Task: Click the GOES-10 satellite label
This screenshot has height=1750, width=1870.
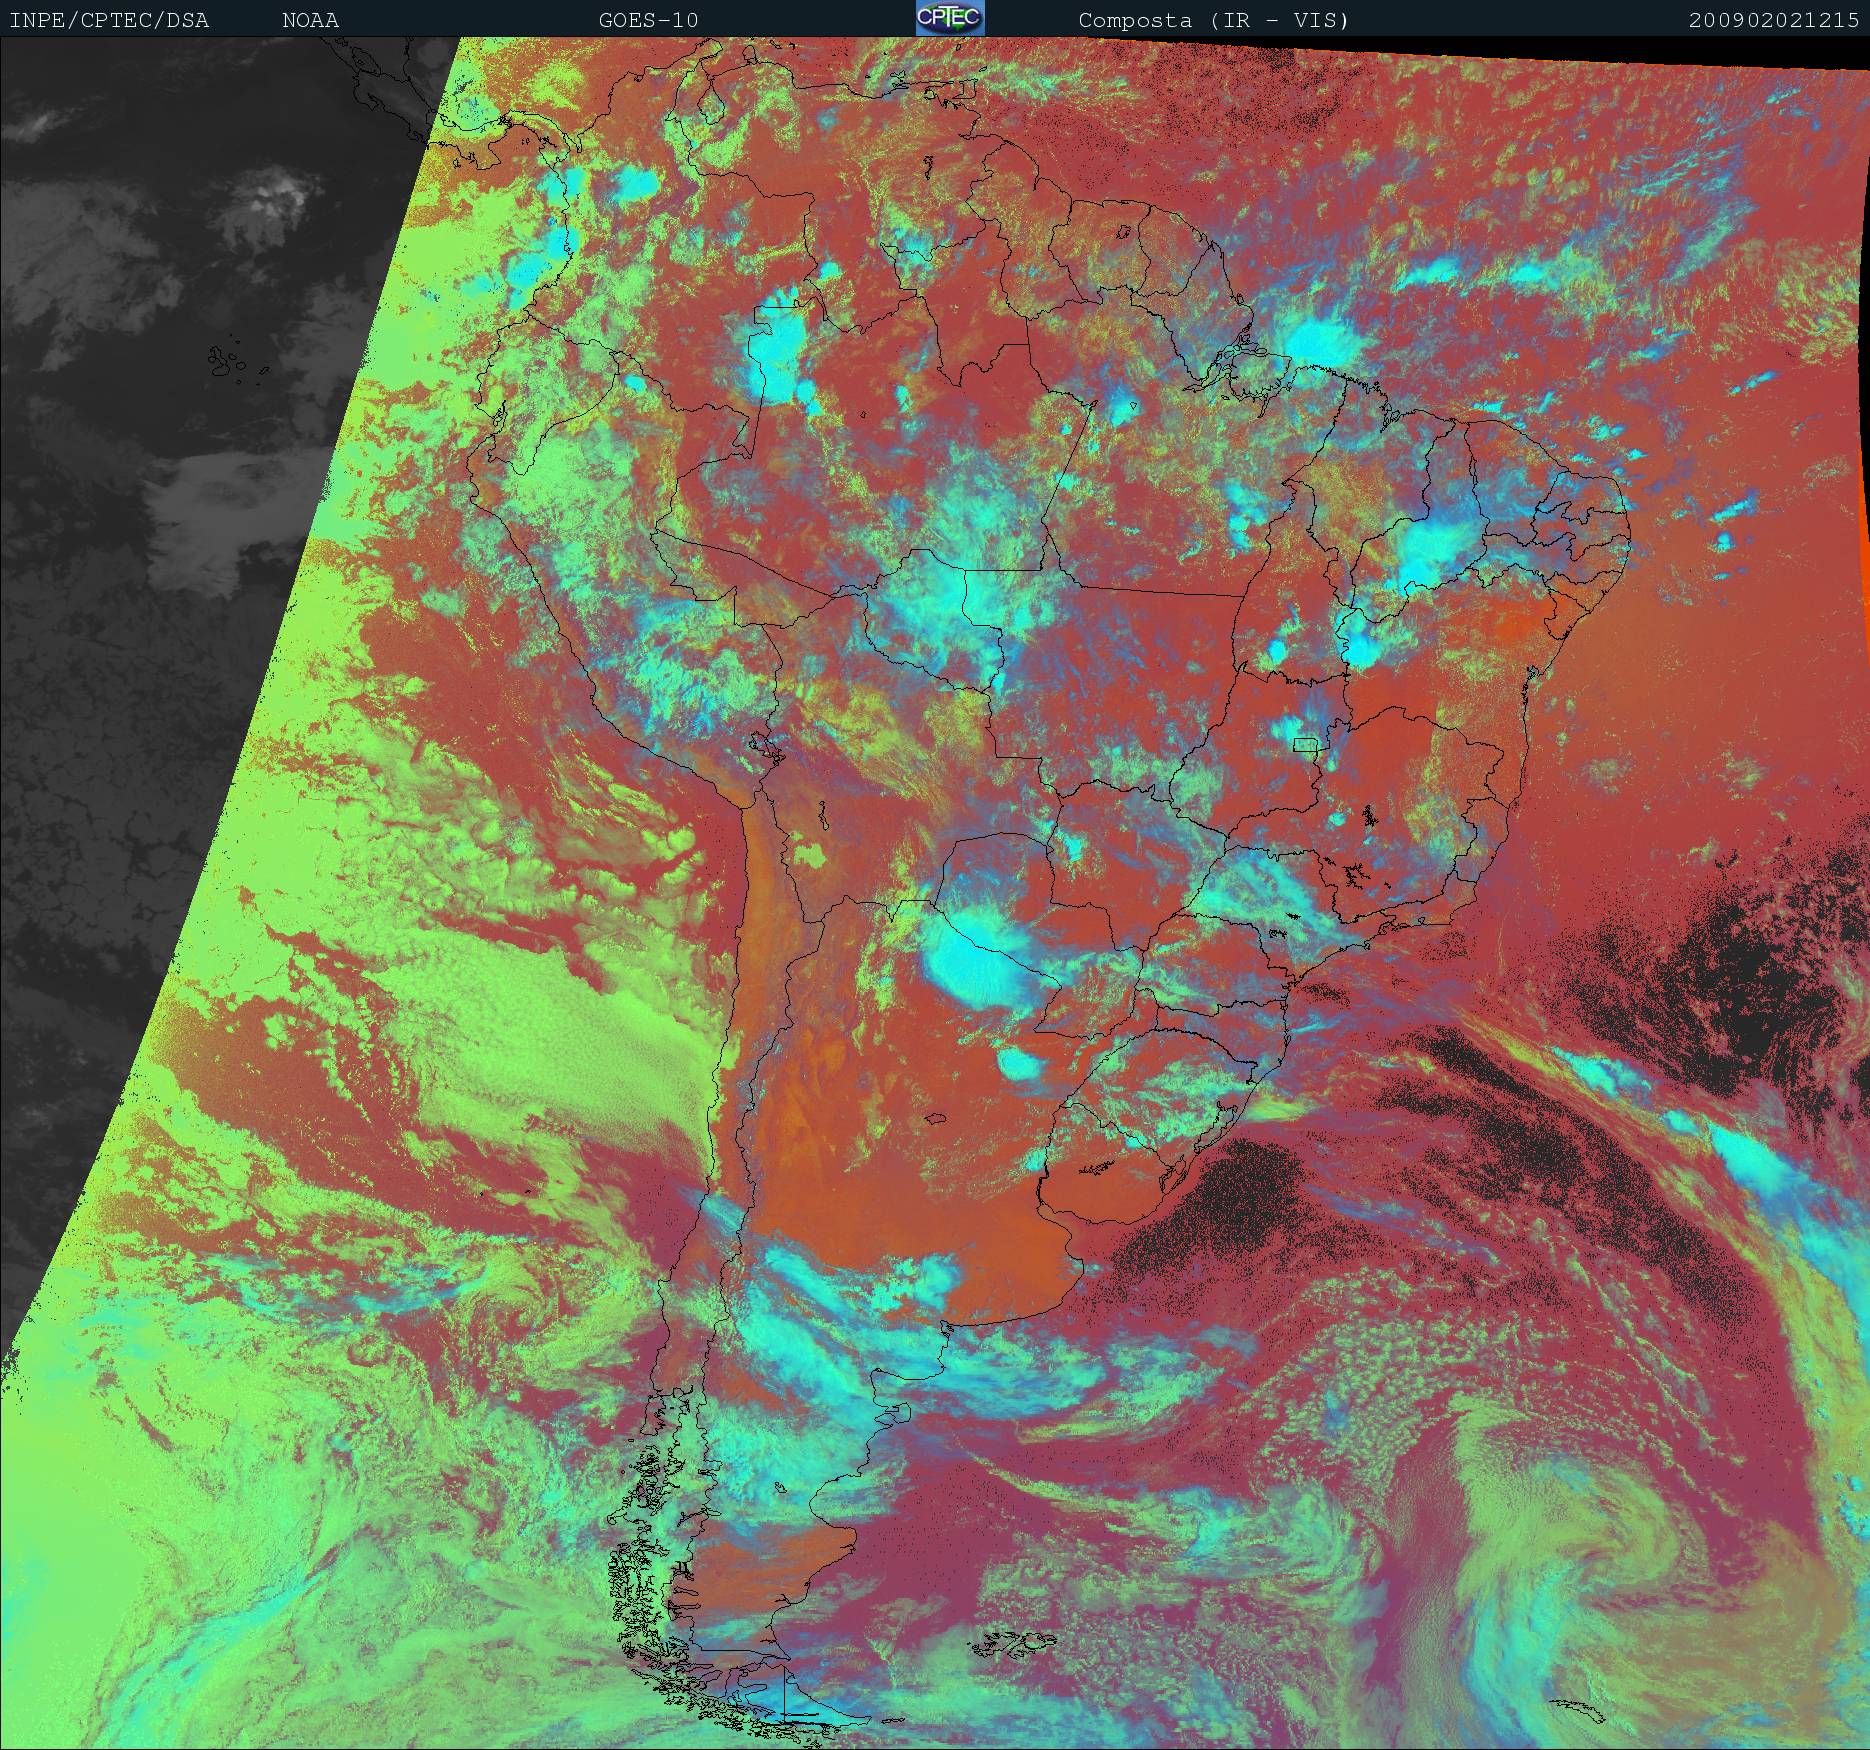Action: (x=648, y=20)
